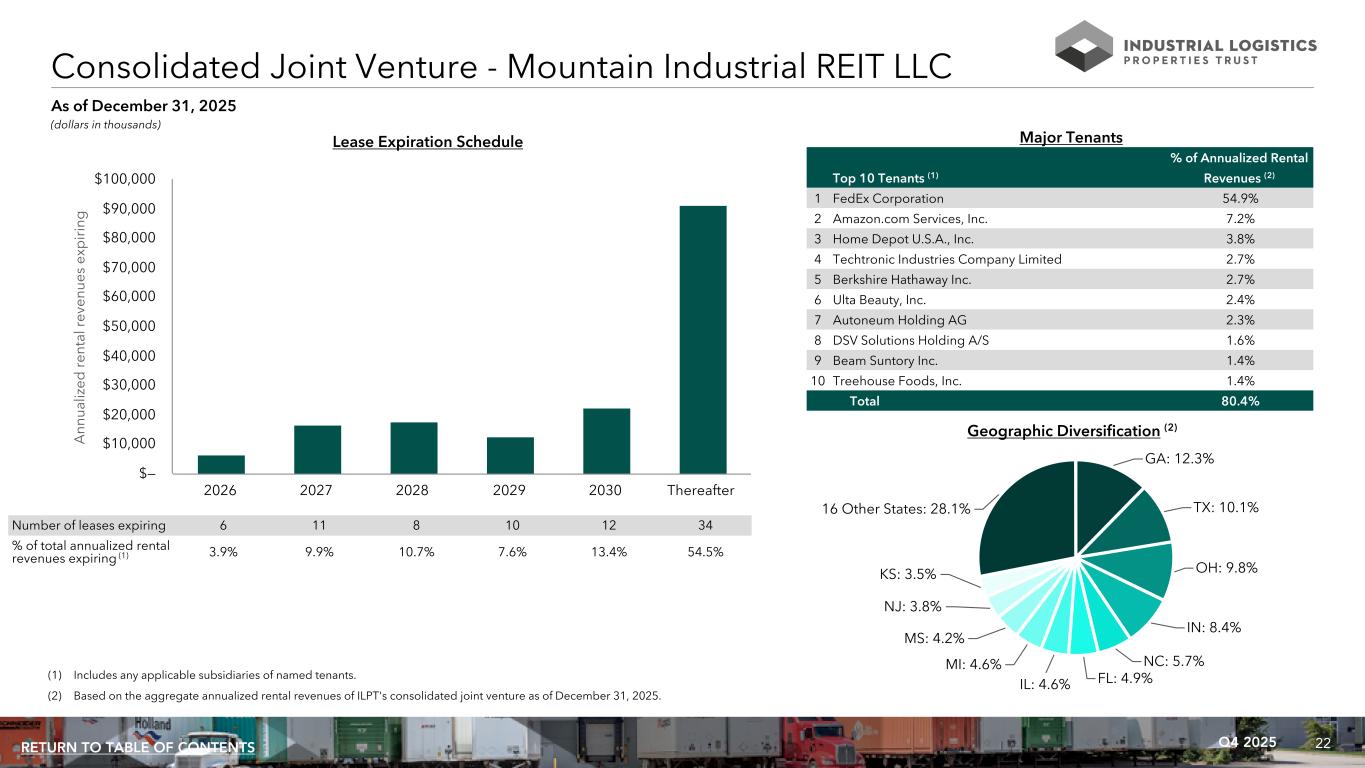Screen dimensions: 1365x768
Task: Select the Total 80.4% table row
Action: pyautogui.click(x=1059, y=400)
